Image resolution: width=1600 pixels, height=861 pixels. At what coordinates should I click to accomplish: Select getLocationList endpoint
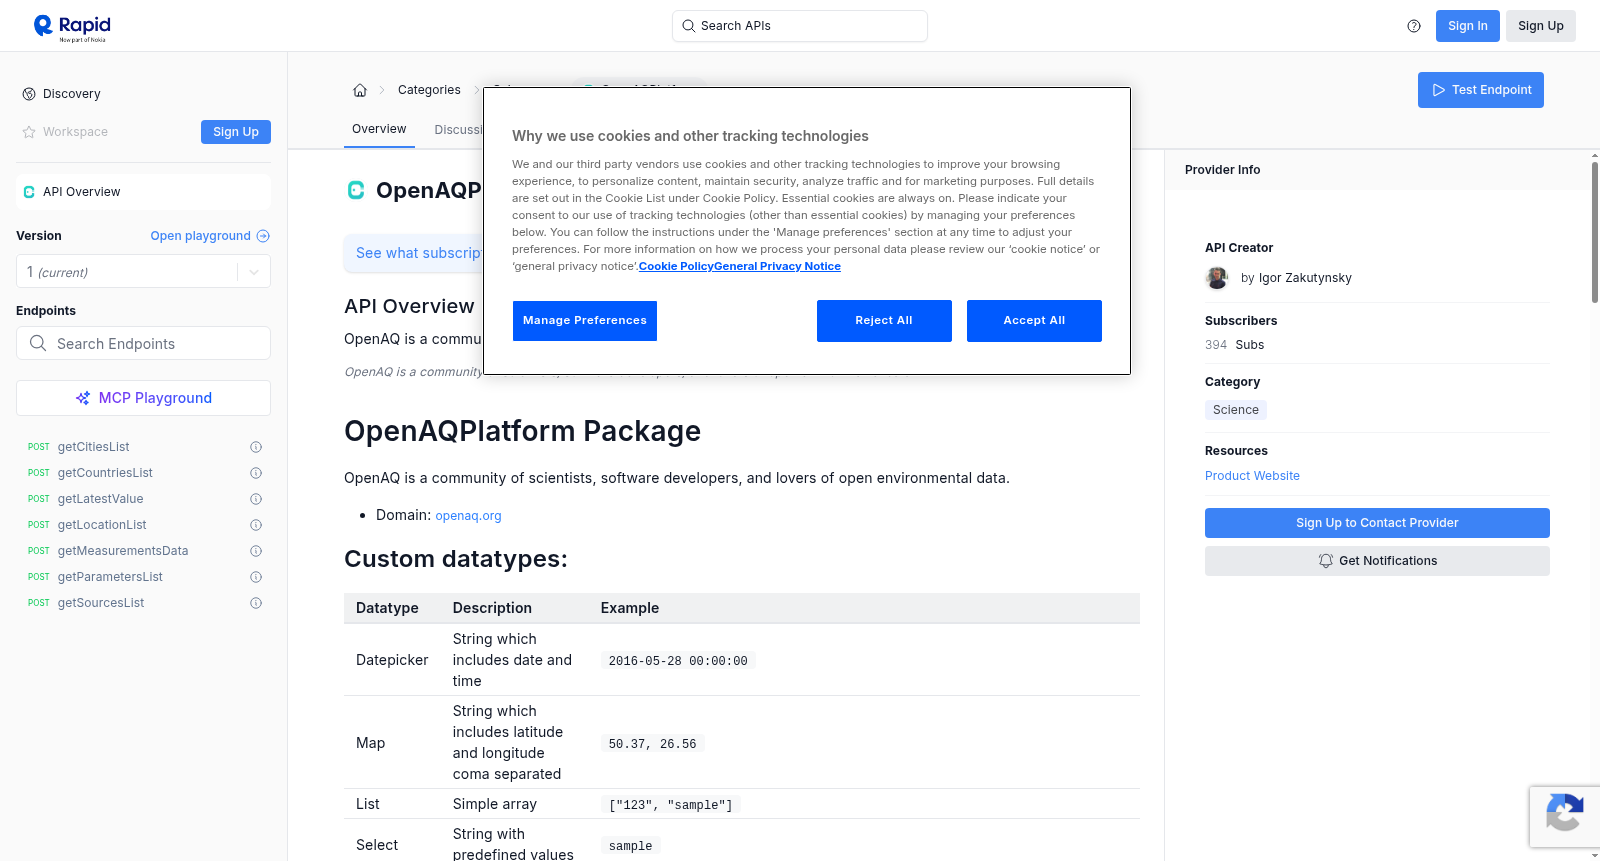[x=102, y=525]
